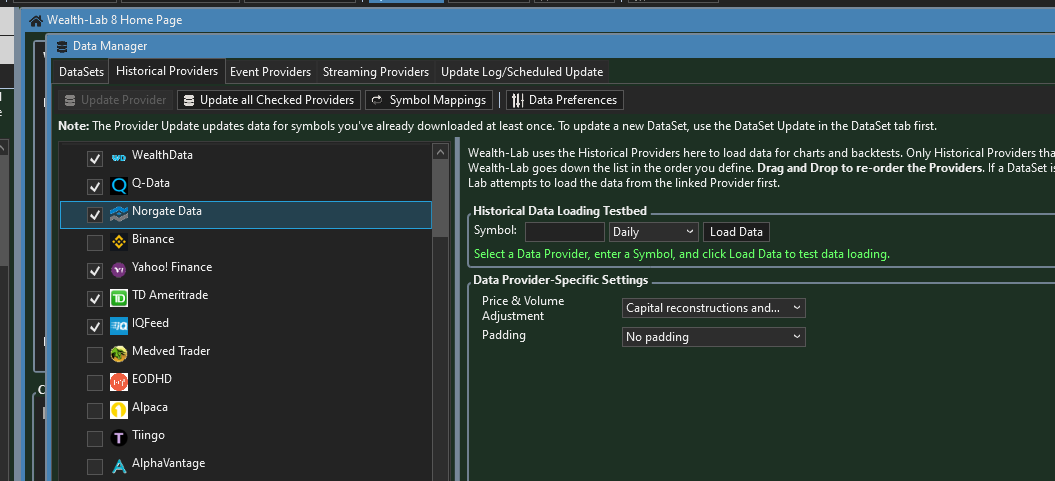Enable the AlphaVantage provider checkbox
Screen dimensions: 1055x481
95,467
